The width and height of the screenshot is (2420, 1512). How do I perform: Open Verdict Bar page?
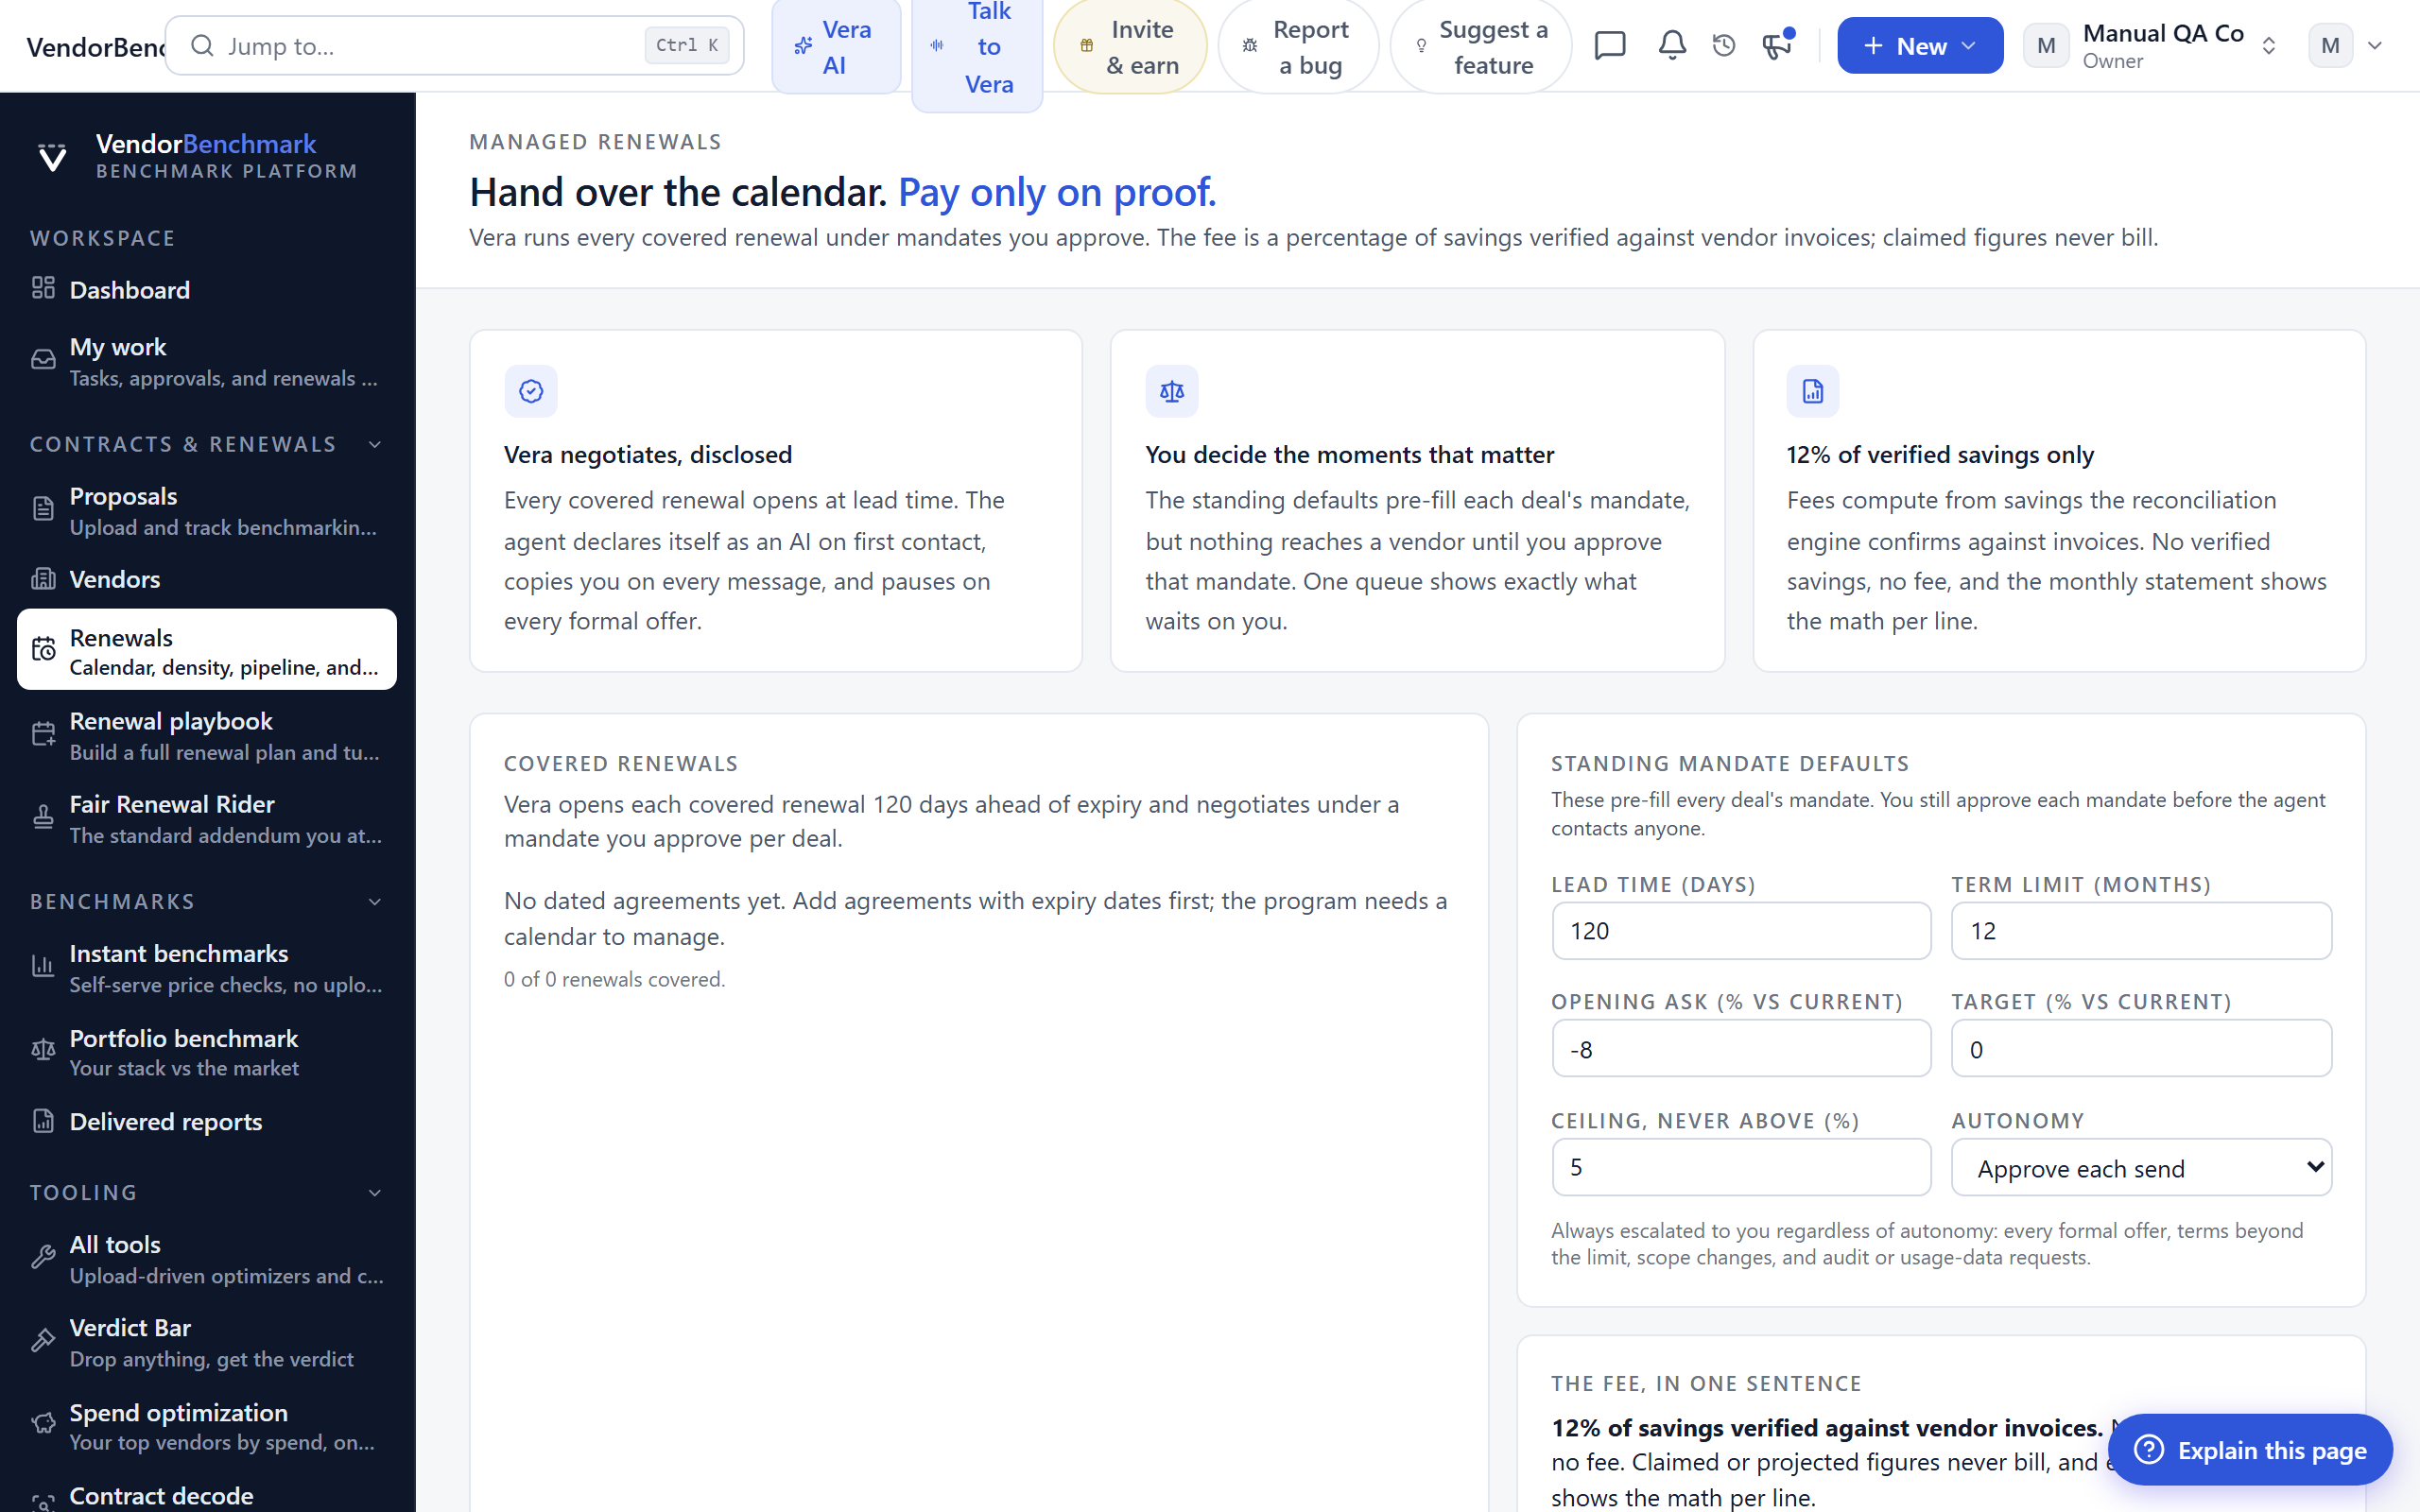(x=207, y=1341)
